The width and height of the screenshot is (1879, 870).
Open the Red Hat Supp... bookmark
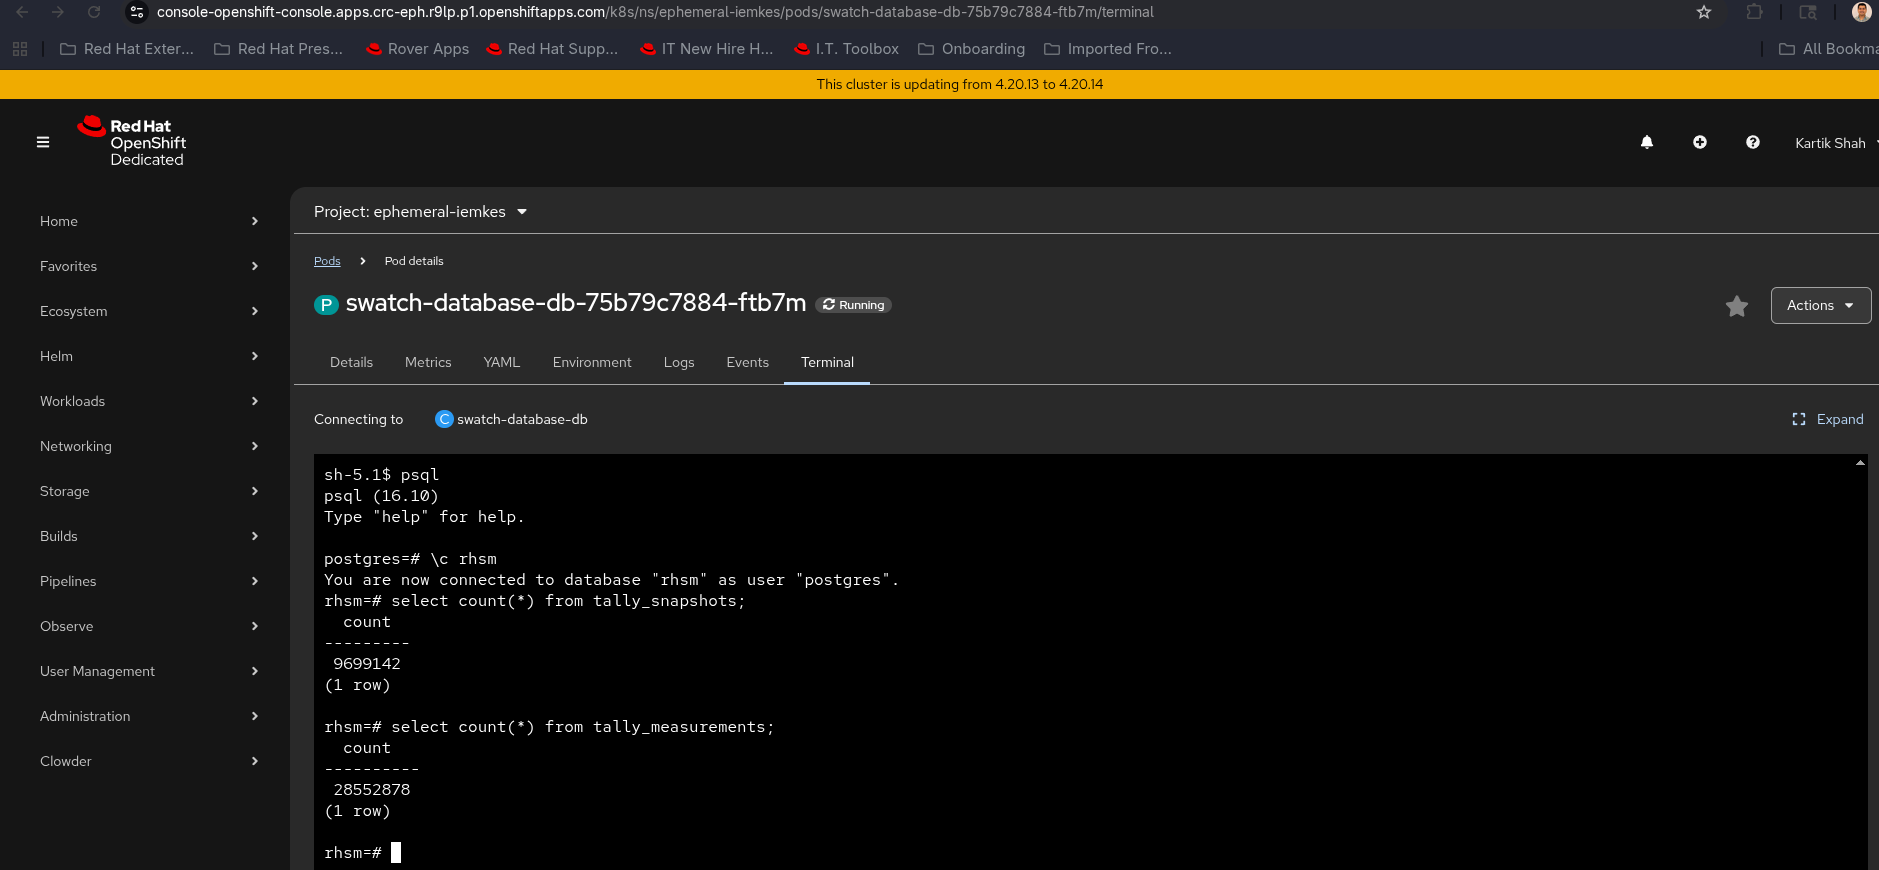pyautogui.click(x=552, y=49)
